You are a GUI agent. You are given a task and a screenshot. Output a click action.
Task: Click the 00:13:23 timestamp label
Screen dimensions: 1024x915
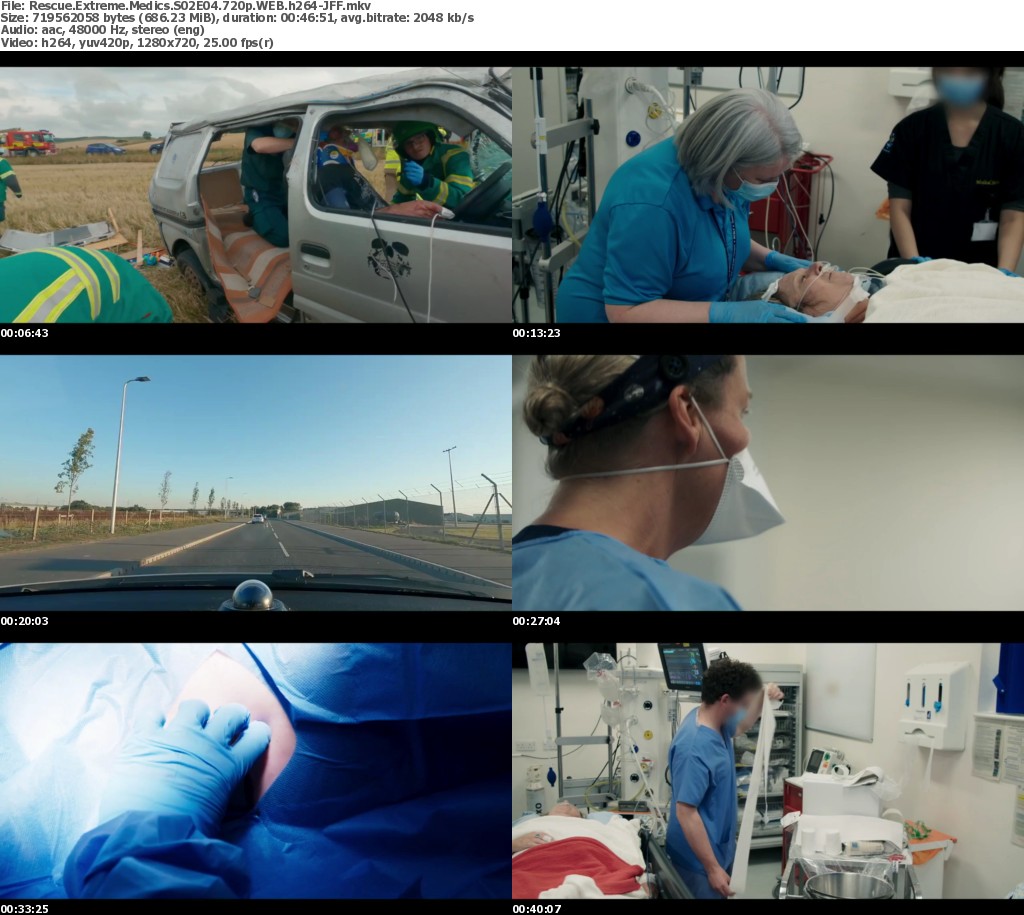[536, 333]
